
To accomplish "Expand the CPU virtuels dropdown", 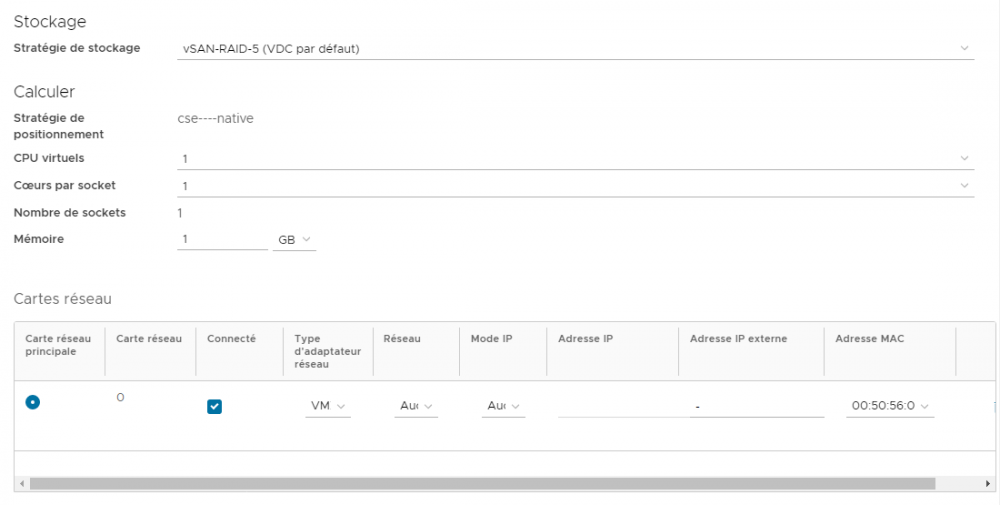I will [575, 159].
